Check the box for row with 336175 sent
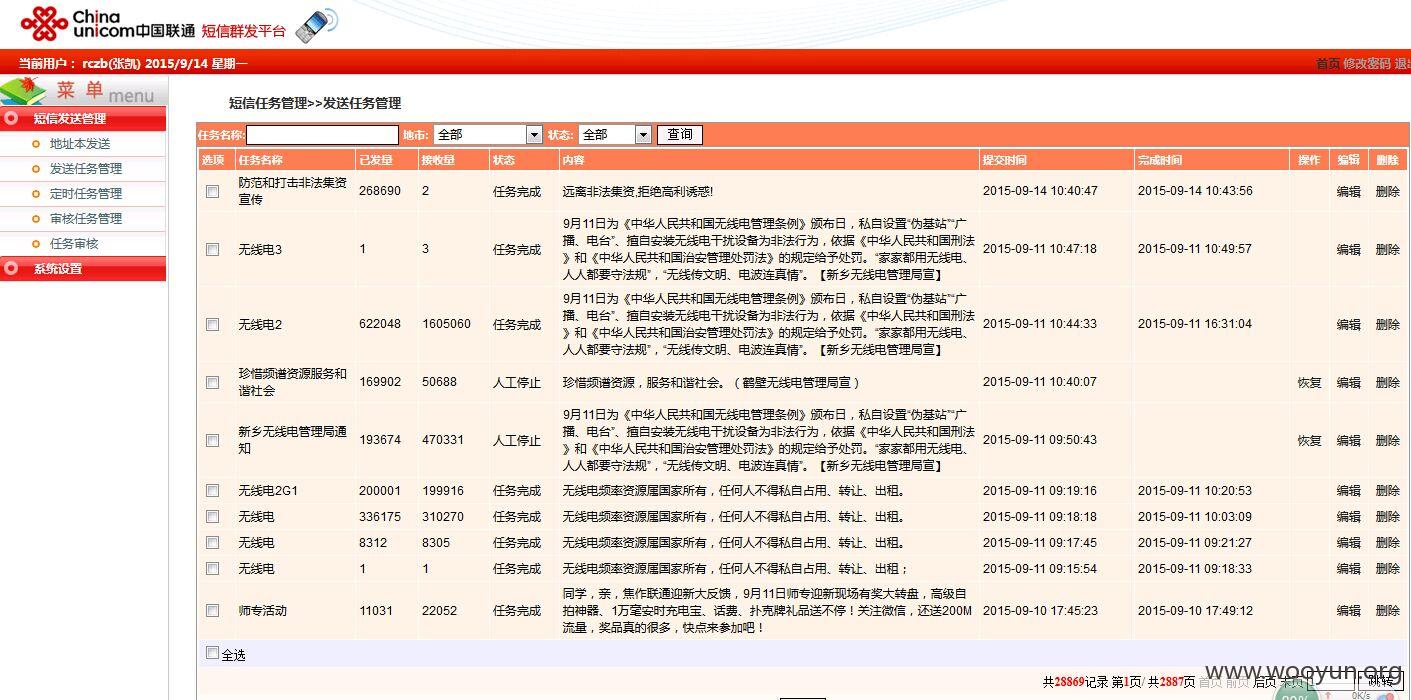The height and width of the screenshot is (700, 1411). click(212, 516)
